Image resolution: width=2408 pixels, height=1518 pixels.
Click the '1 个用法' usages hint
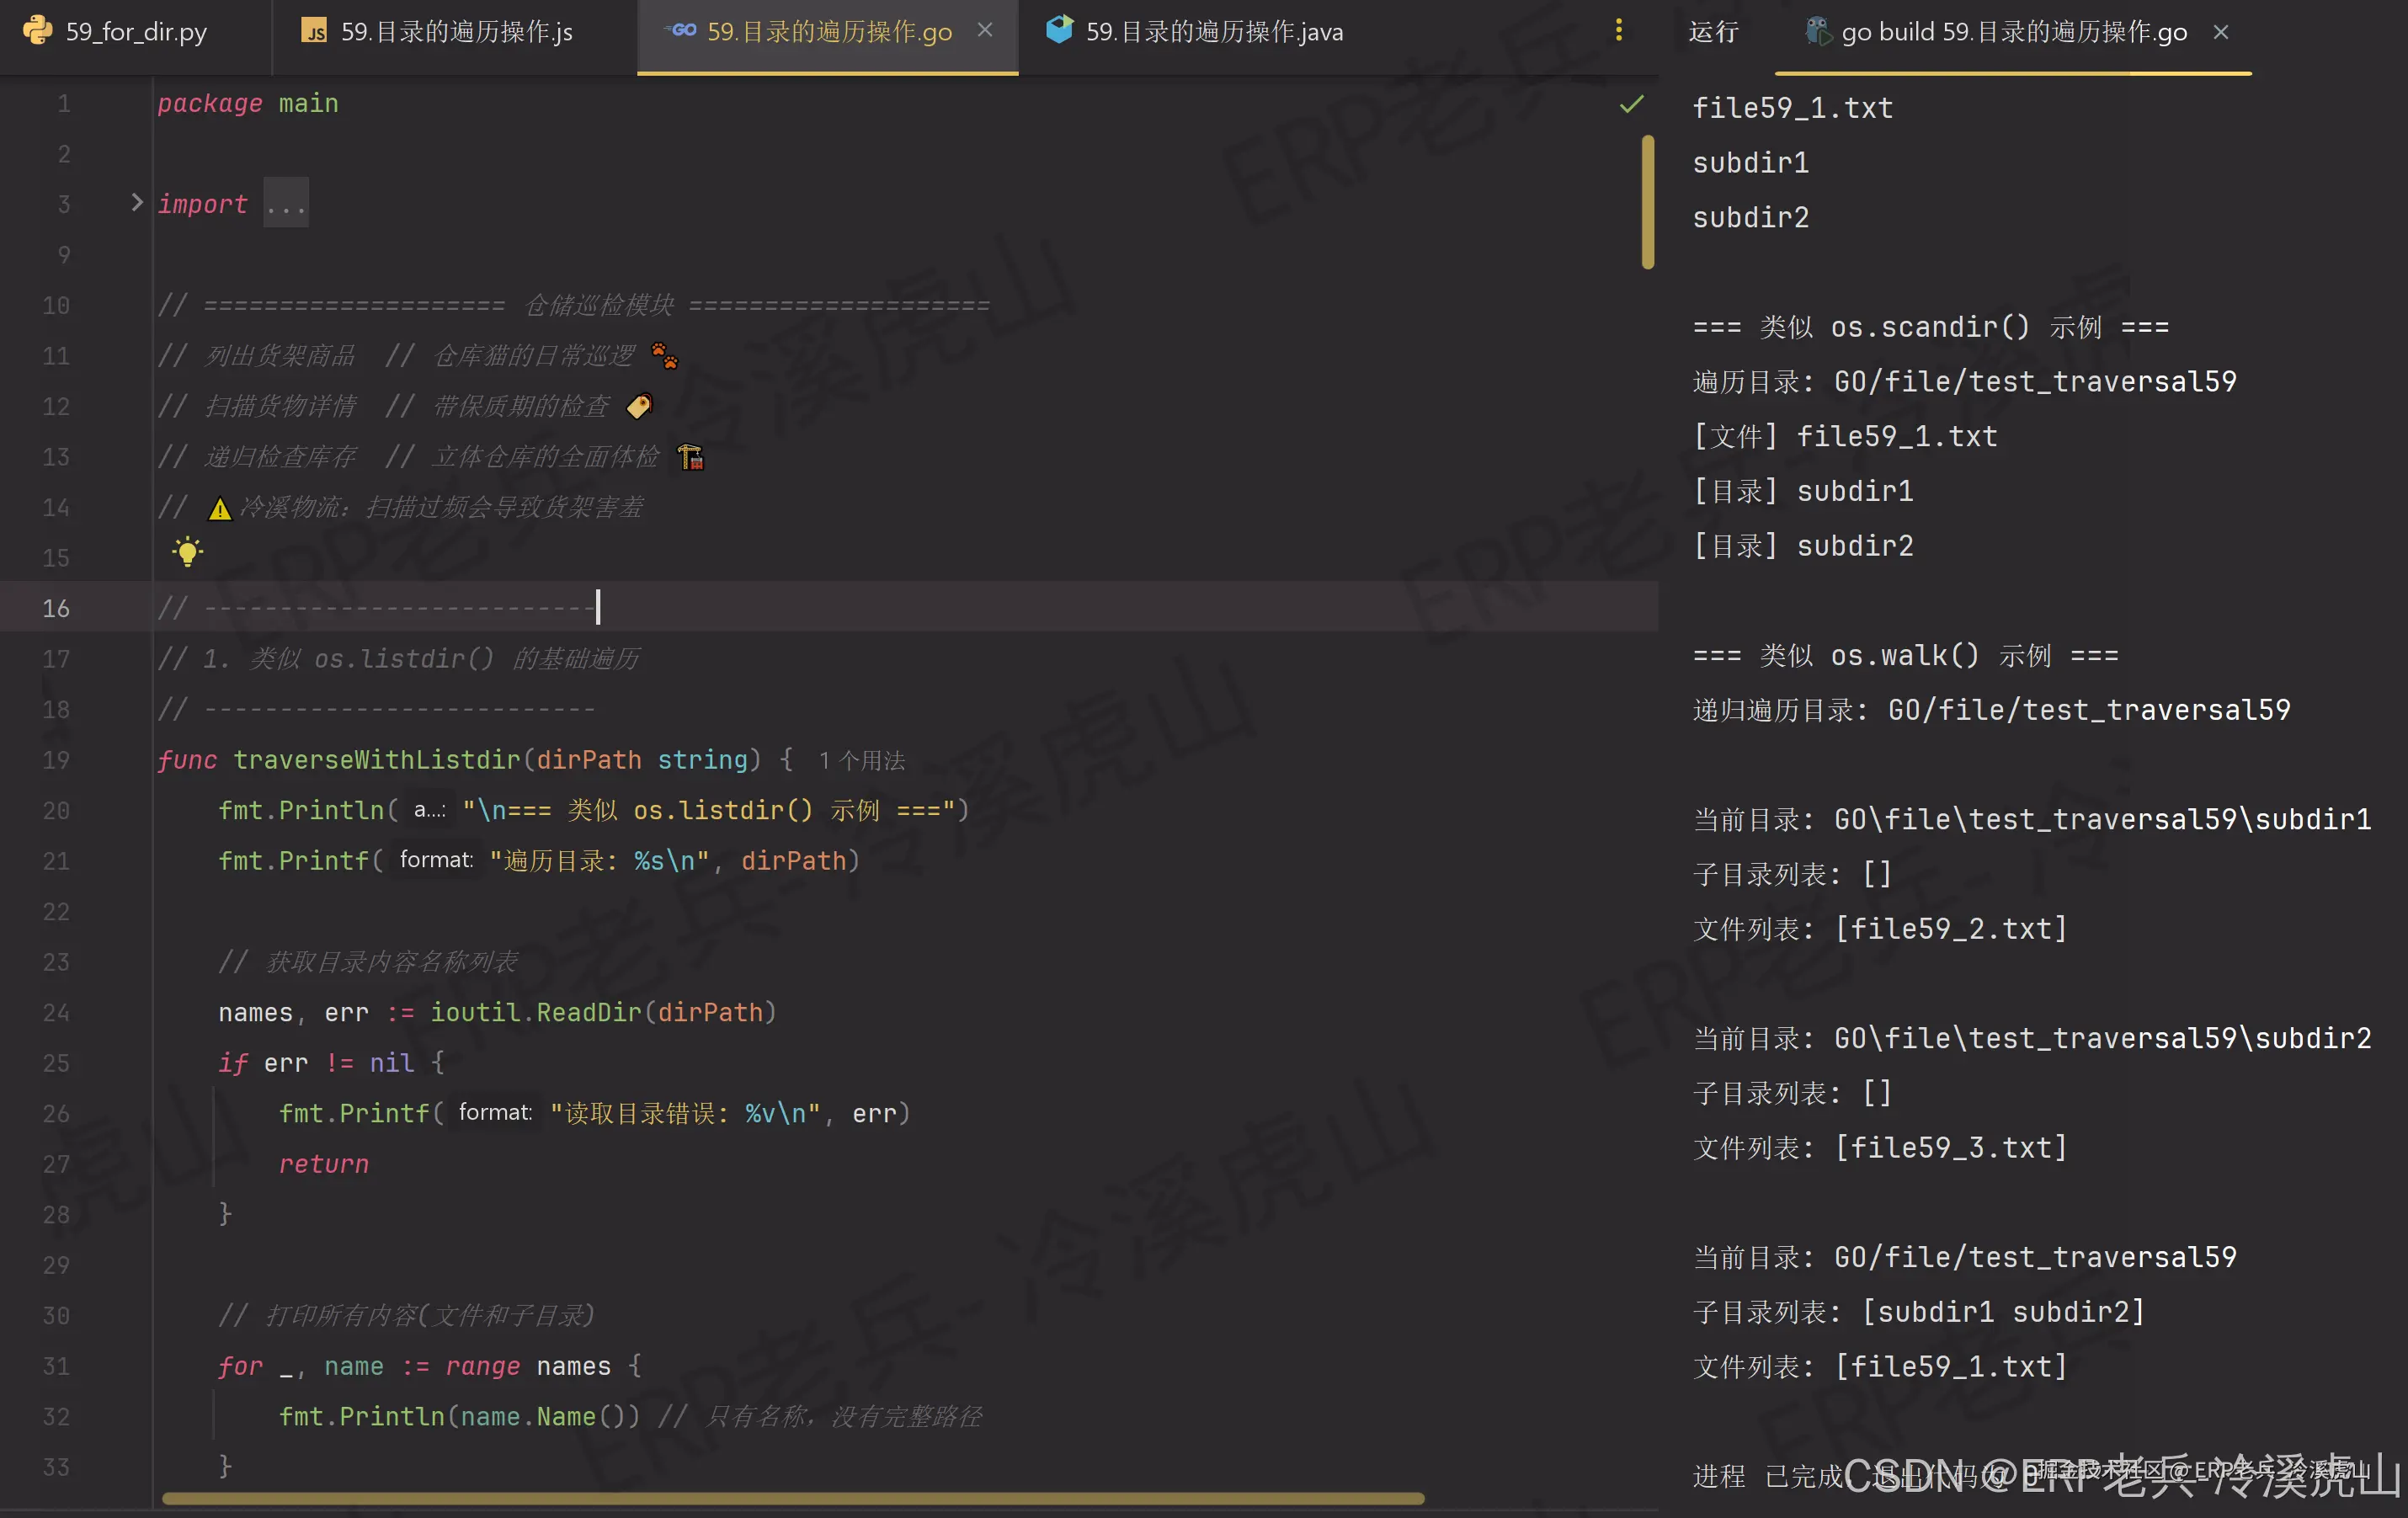861,761
